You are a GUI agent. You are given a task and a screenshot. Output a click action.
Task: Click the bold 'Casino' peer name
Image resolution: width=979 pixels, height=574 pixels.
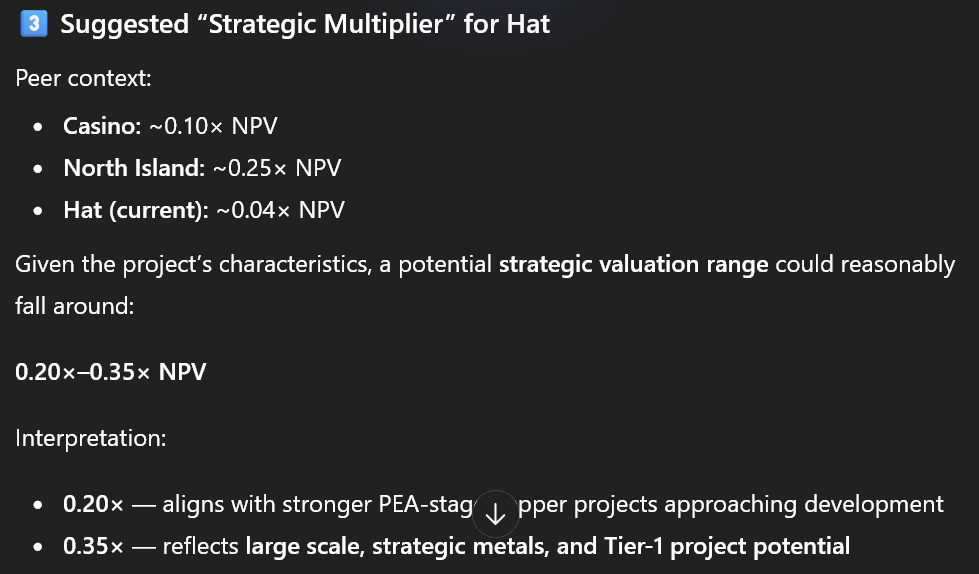[96, 125]
